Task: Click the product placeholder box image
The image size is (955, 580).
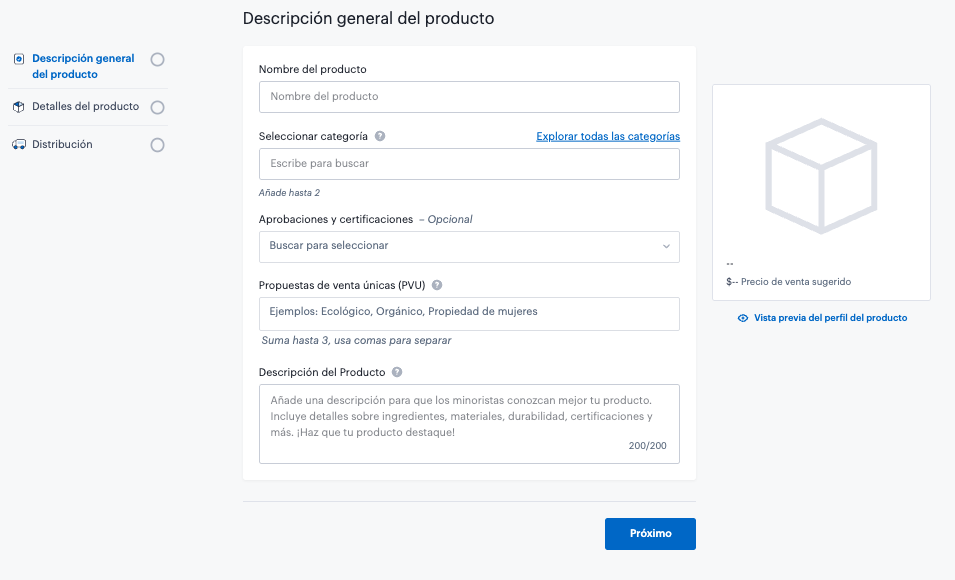Action: click(821, 177)
